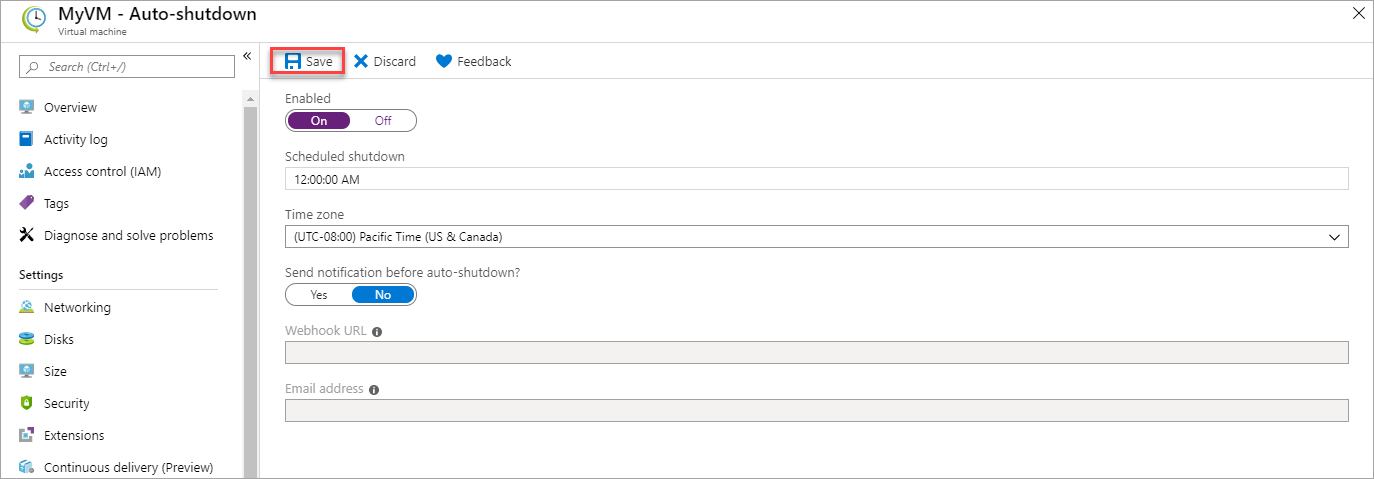Click the Access control (IAM) icon
This screenshot has height=479, width=1374.
click(x=27, y=171)
